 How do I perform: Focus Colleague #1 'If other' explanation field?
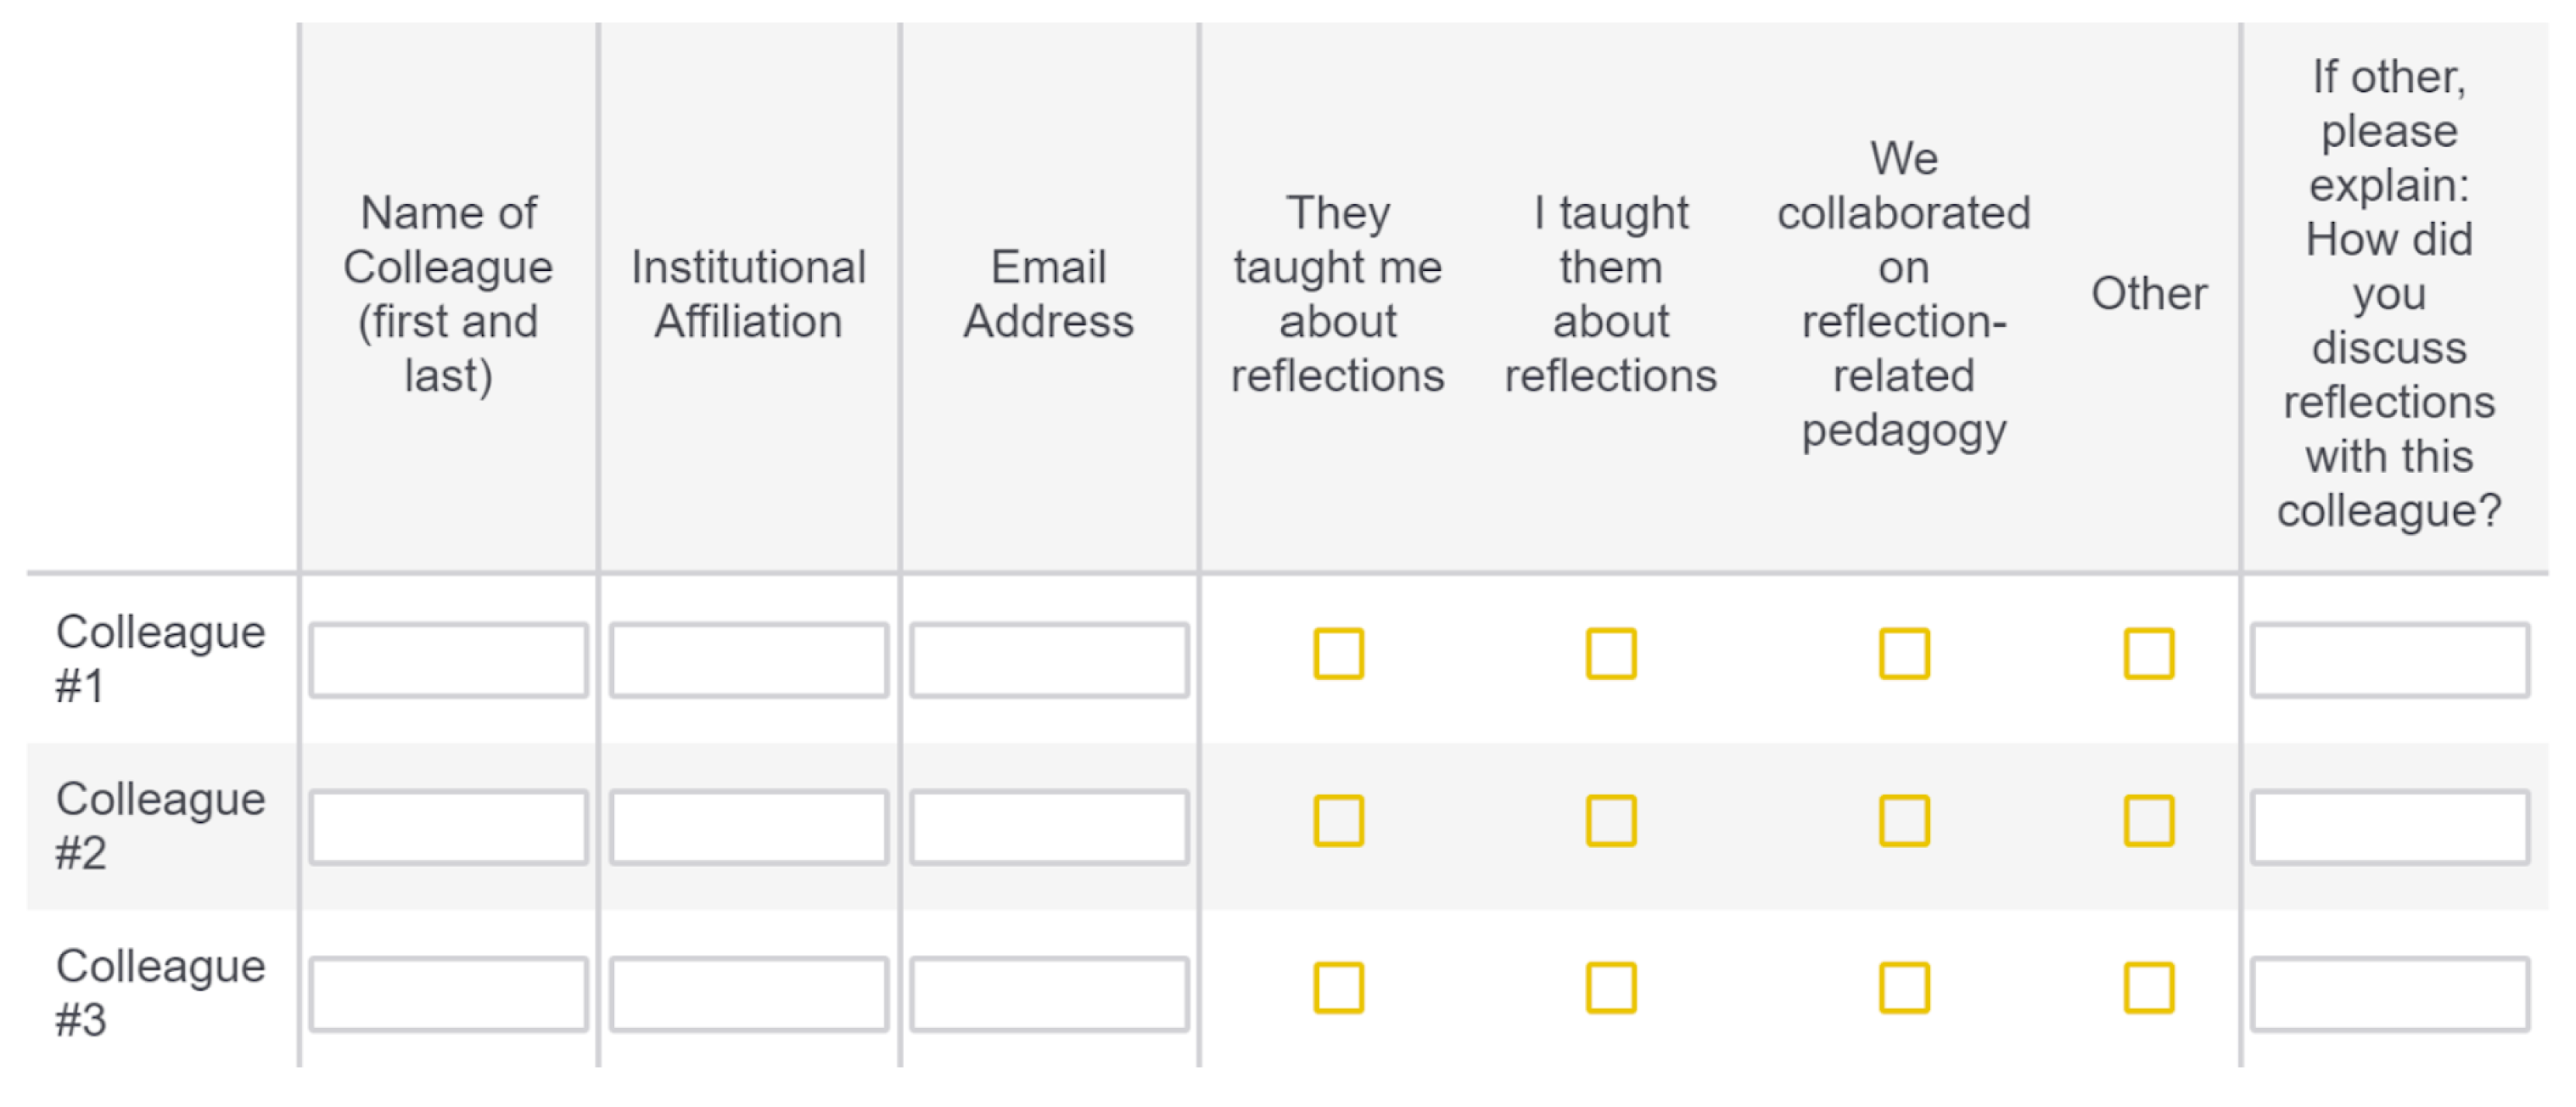2389,660
